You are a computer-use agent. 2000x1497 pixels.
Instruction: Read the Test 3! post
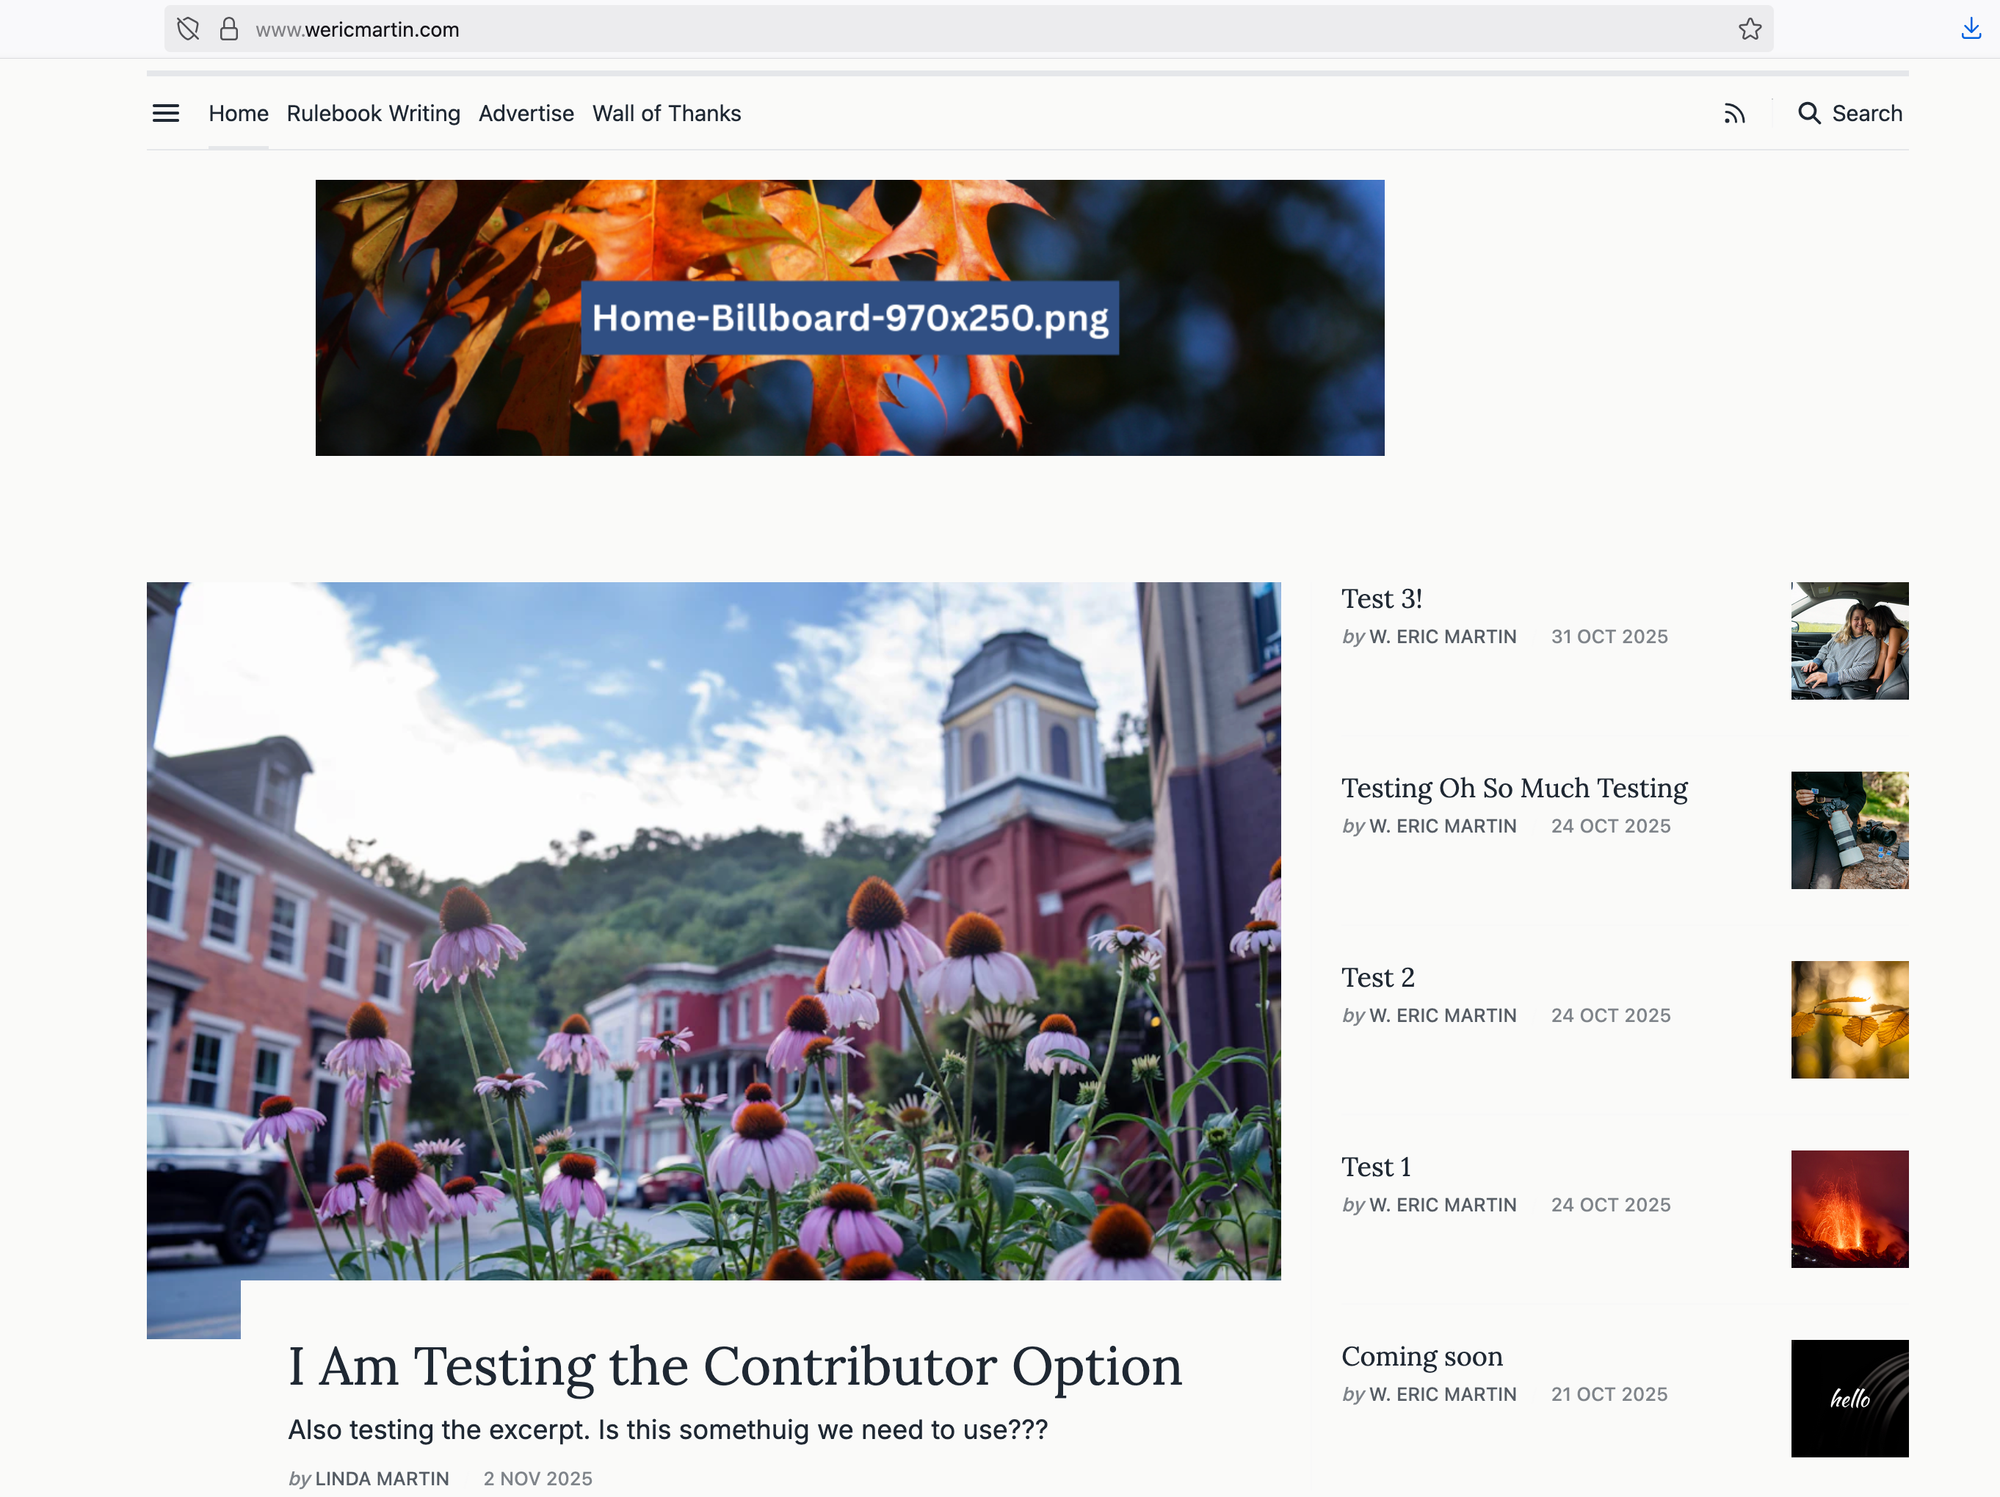click(x=1382, y=598)
